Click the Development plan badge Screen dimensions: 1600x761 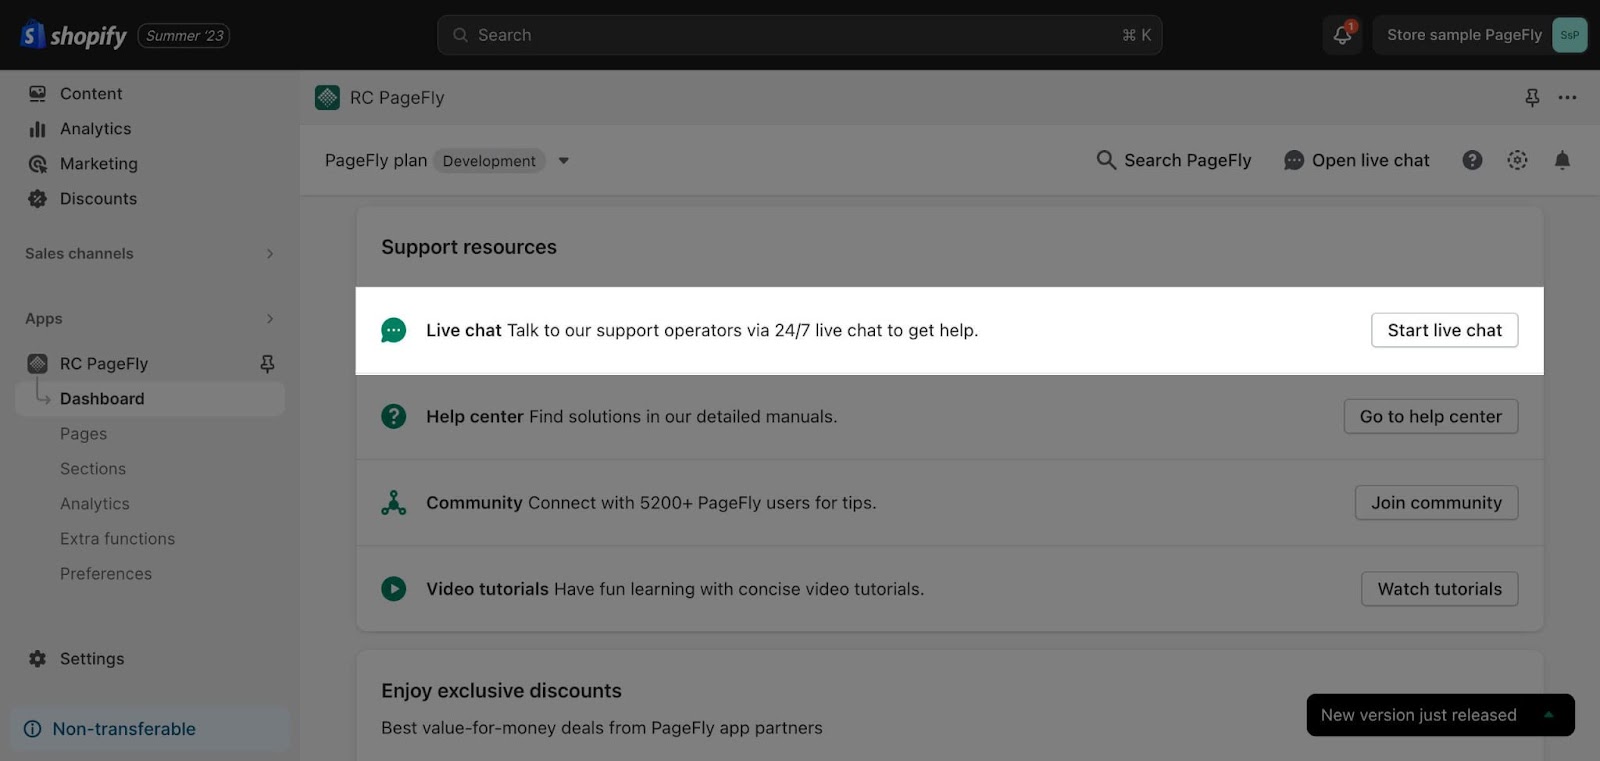pyautogui.click(x=489, y=161)
